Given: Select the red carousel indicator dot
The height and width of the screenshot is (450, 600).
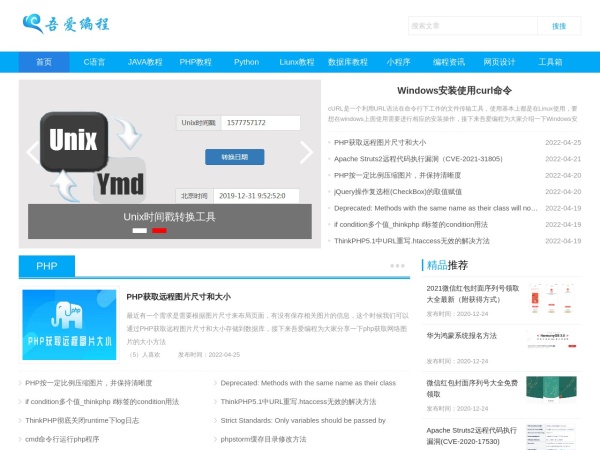Looking at the screenshot, I should point(159,230).
